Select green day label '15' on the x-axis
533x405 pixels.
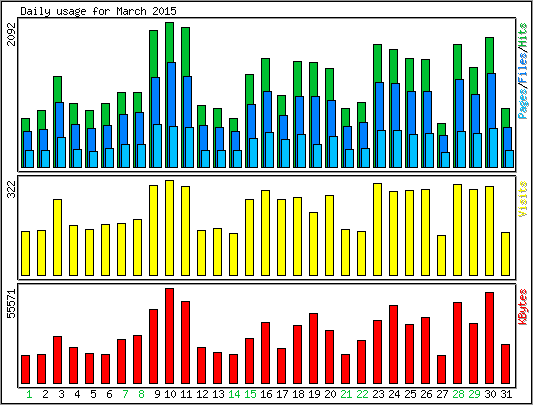[250, 394]
